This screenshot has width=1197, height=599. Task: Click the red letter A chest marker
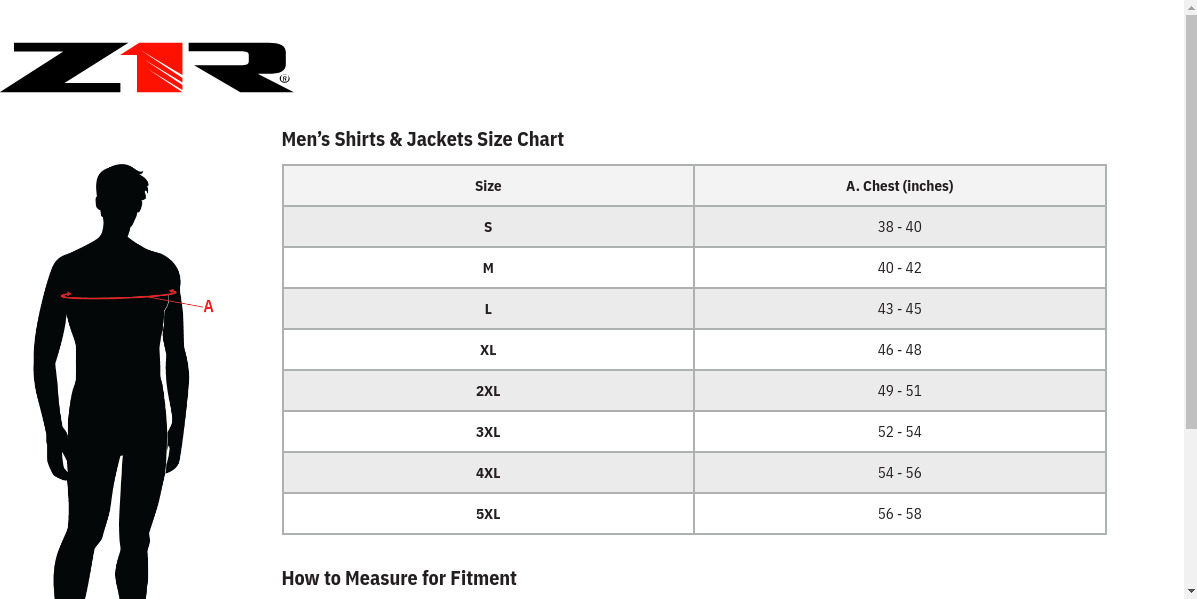(x=208, y=307)
